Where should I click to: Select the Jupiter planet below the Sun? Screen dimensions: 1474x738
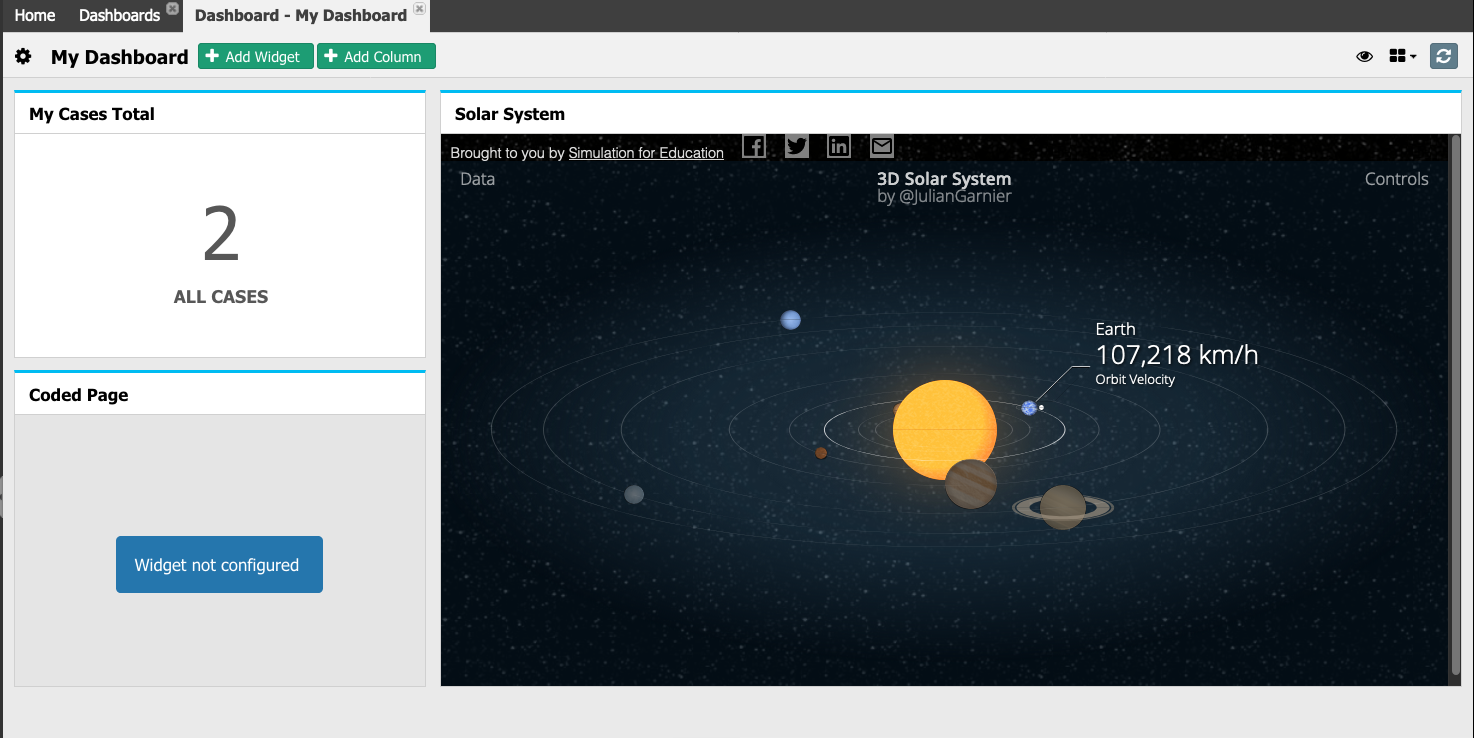(971, 484)
